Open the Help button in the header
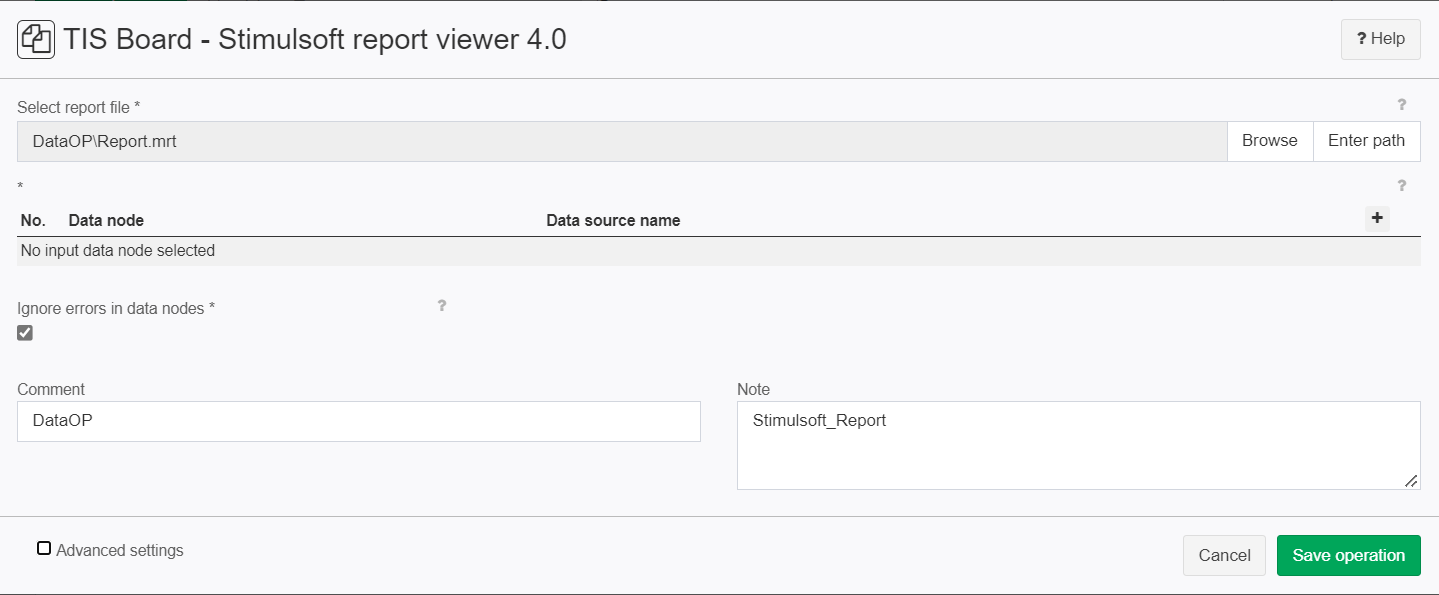The image size is (1439, 595). point(1380,39)
